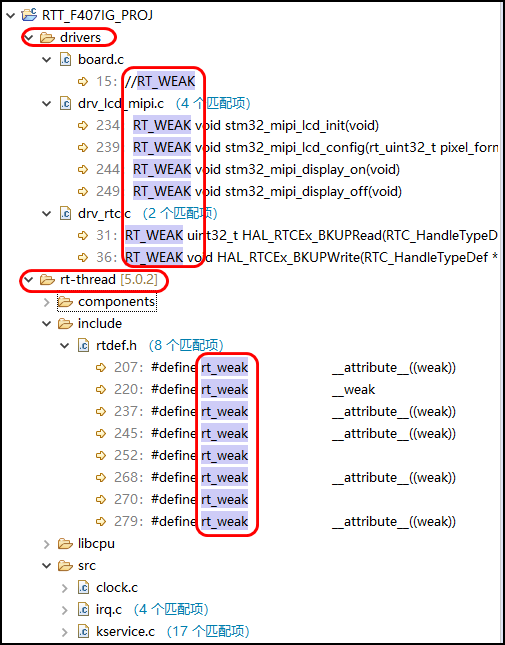Click the clock.c file icon
The width and height of the screenshot is (505, 645).
(83, 588)
